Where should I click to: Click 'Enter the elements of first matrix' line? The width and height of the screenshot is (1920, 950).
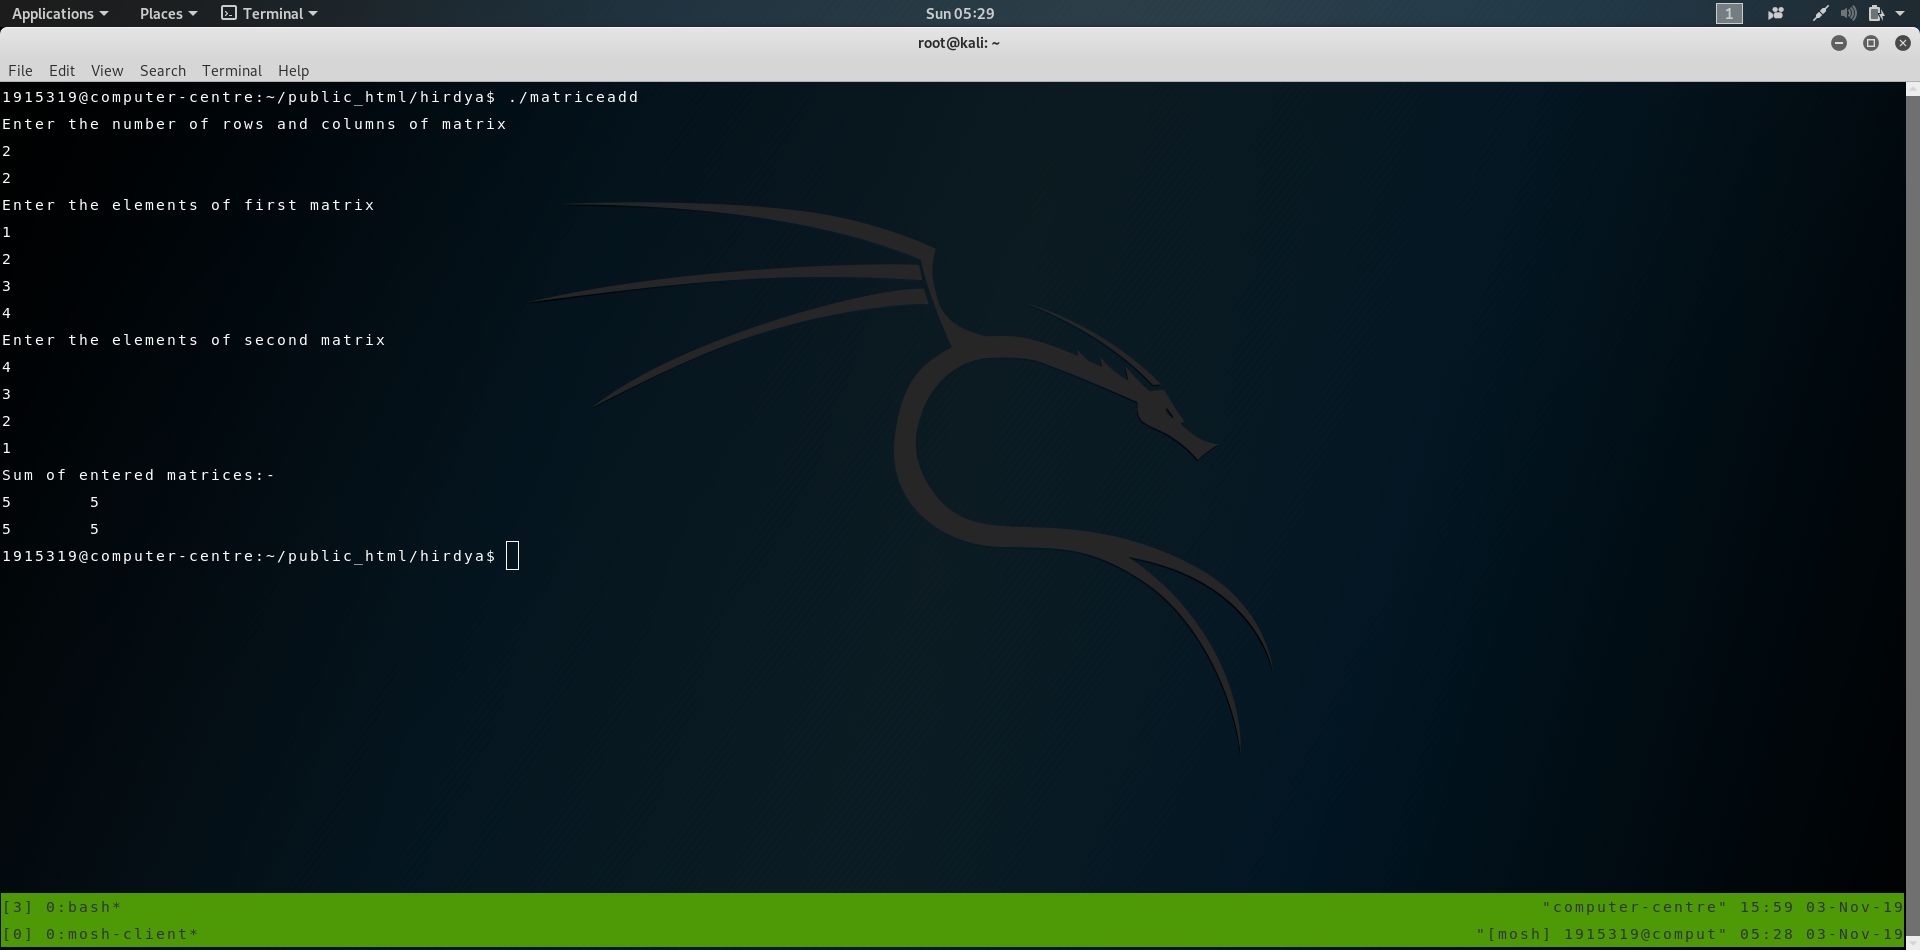[x=188, y=205]
